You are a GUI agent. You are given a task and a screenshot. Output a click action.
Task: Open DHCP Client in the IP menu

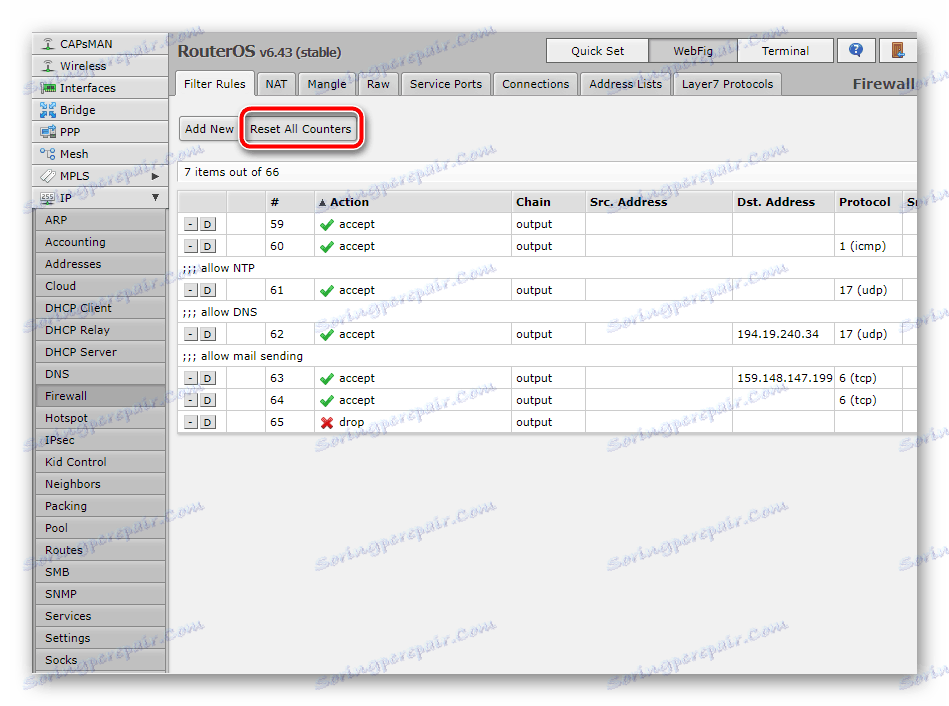[100, 308]
